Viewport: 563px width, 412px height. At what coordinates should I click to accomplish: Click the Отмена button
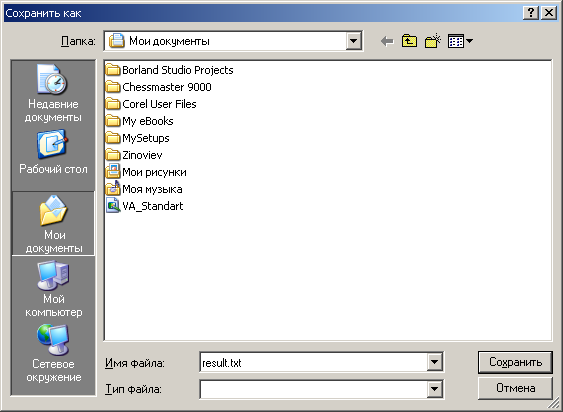pos(515,388)
